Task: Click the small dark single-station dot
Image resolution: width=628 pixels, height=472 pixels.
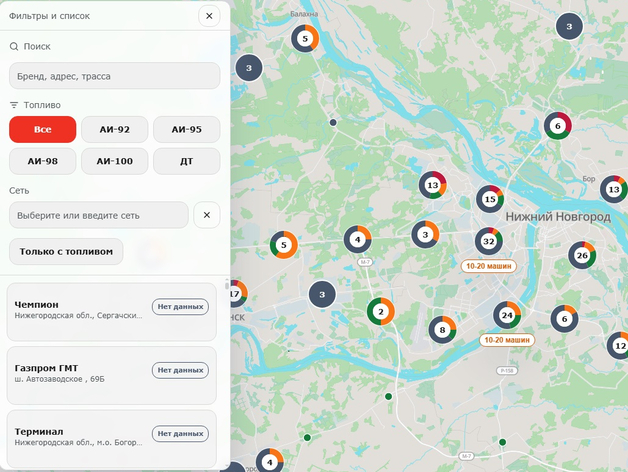Action: [333, 123]
